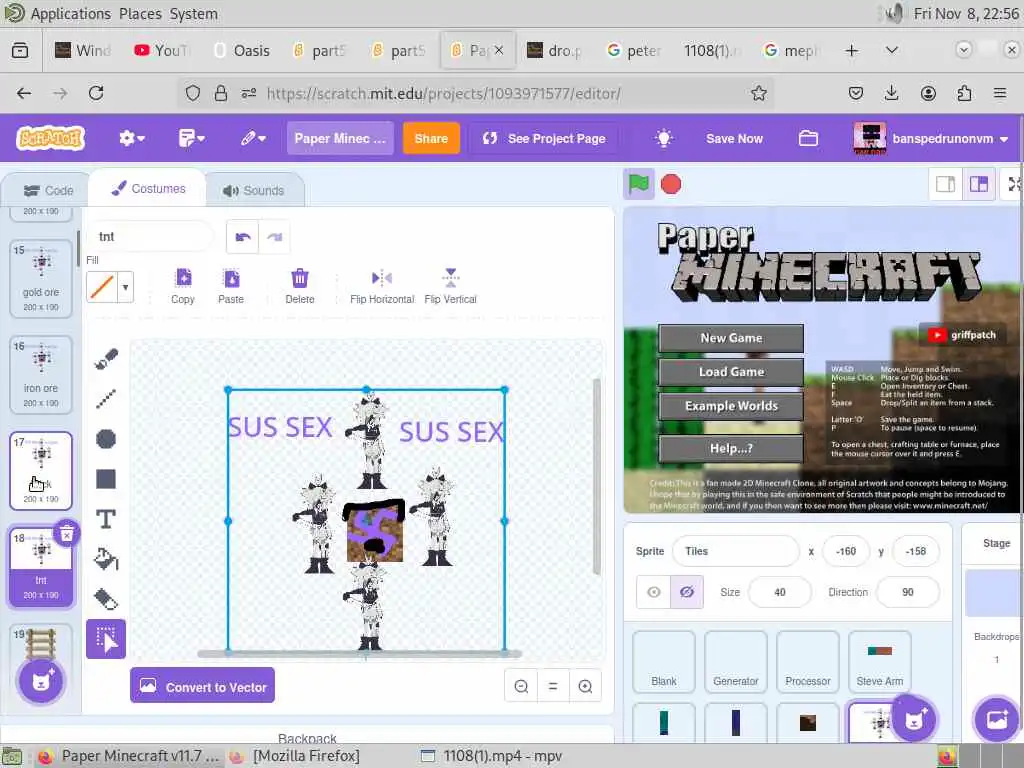Show the sprite with eye icon
The height and width of the screenshot is (768, 1024).
654,592
